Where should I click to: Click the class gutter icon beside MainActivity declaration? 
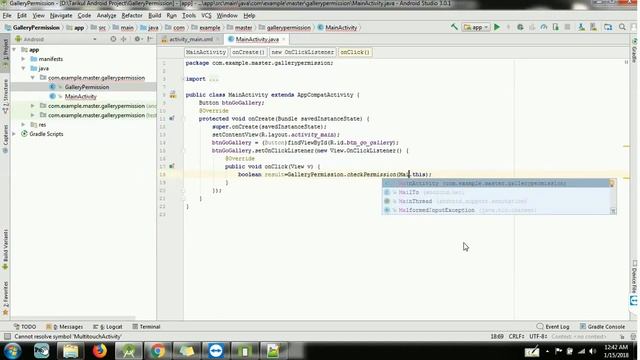(x=173, y=95)
